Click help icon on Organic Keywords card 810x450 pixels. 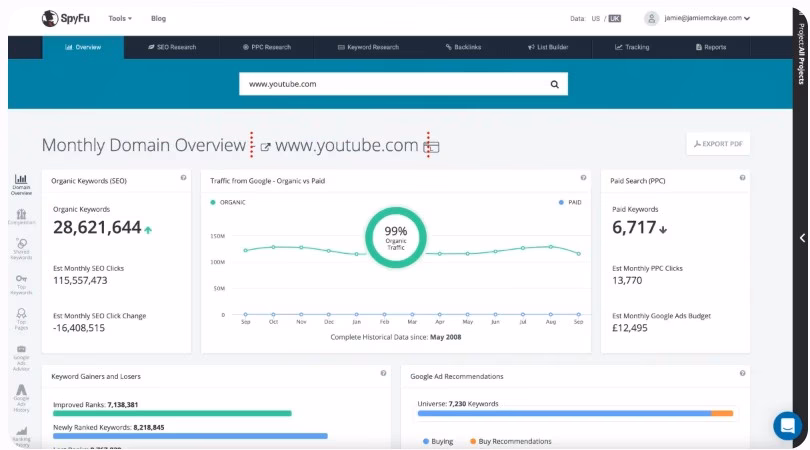coord(183,178)
